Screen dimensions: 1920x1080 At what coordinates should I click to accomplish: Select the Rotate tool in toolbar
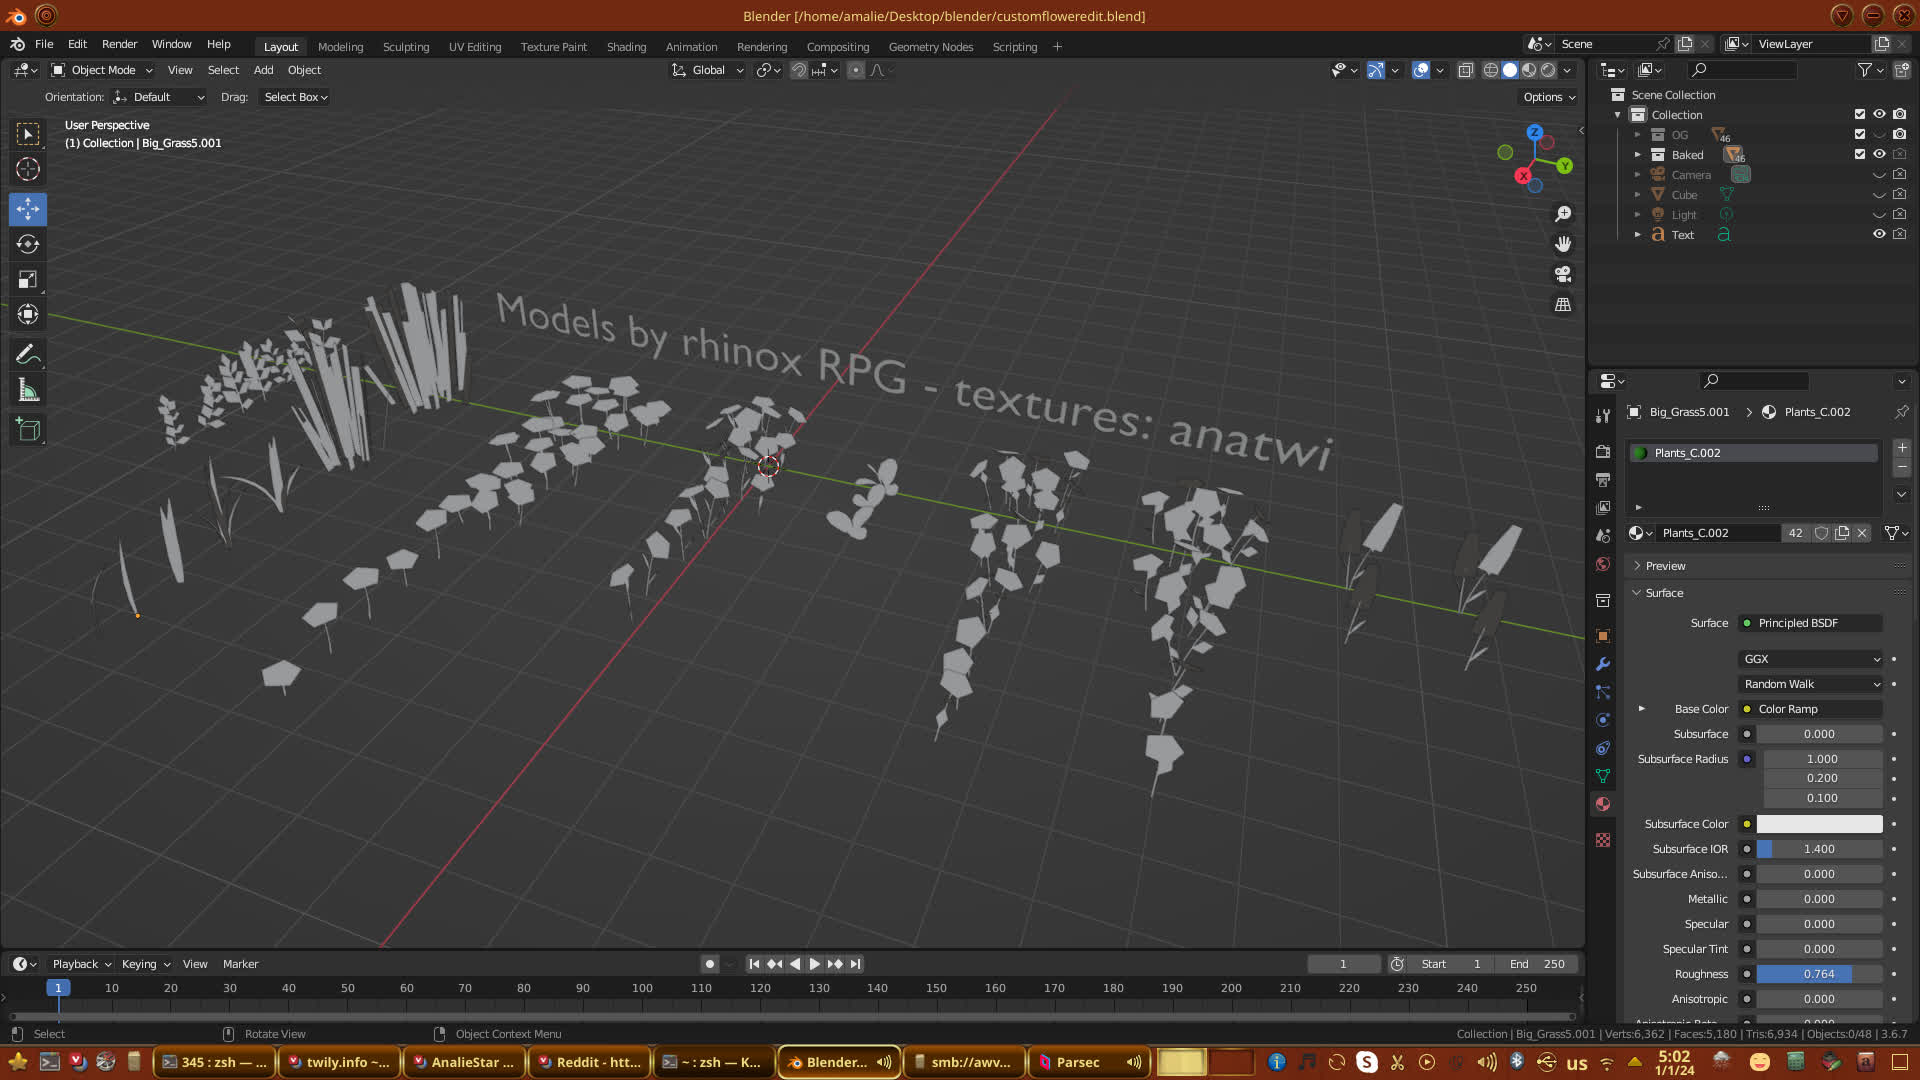(28, 244)
